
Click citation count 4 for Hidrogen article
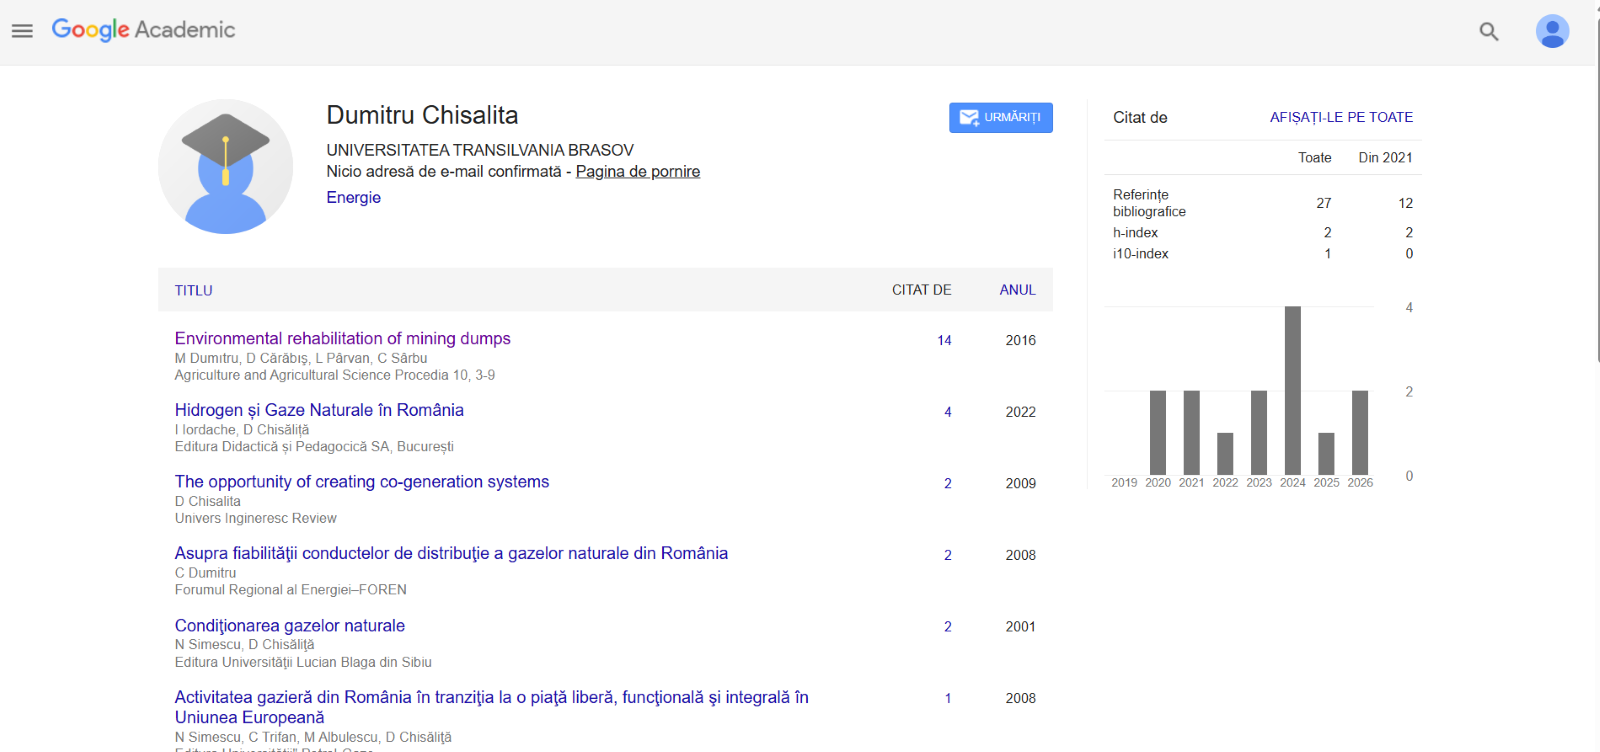click(x=948, y=412)
